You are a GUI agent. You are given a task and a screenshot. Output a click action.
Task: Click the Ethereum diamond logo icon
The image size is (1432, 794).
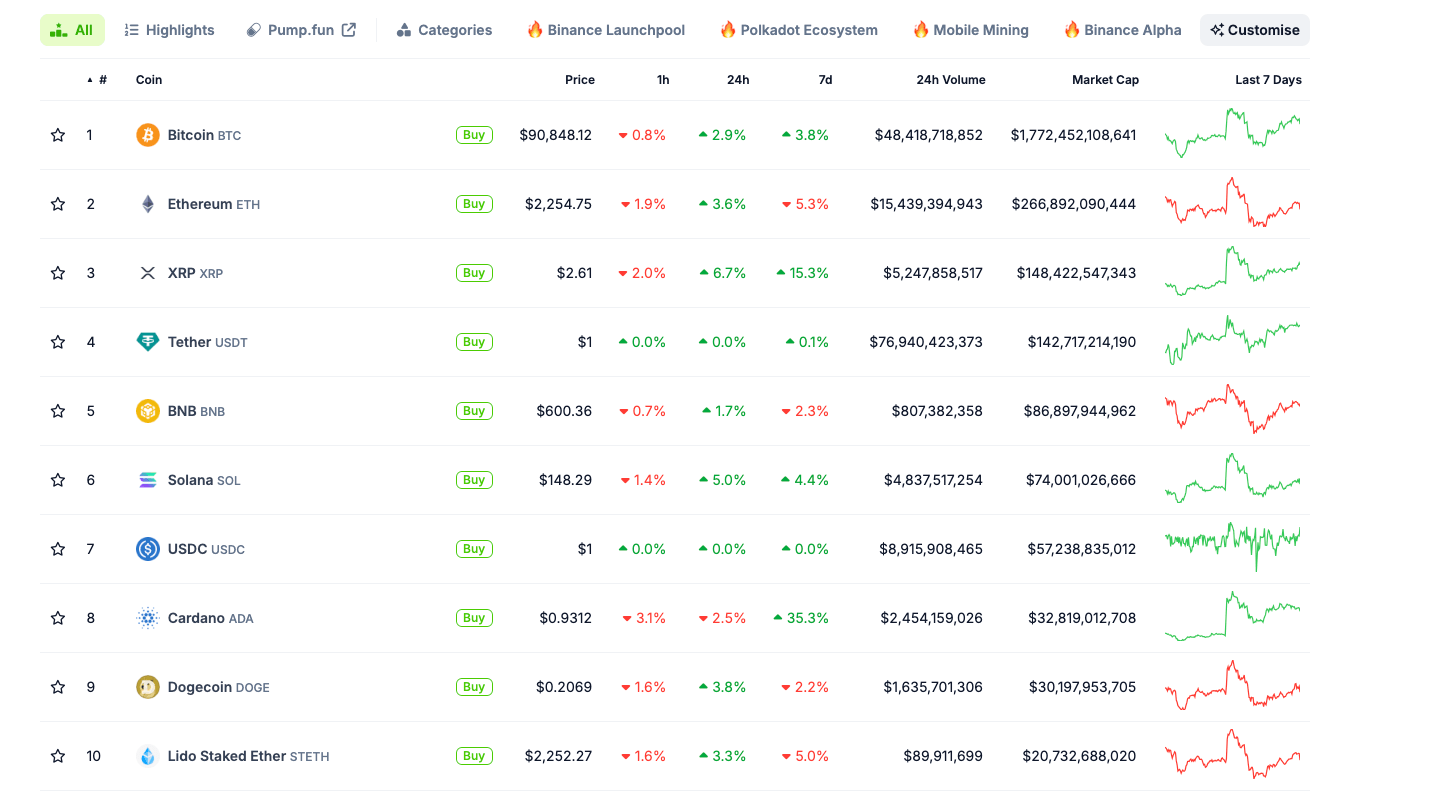coord(147,203)
